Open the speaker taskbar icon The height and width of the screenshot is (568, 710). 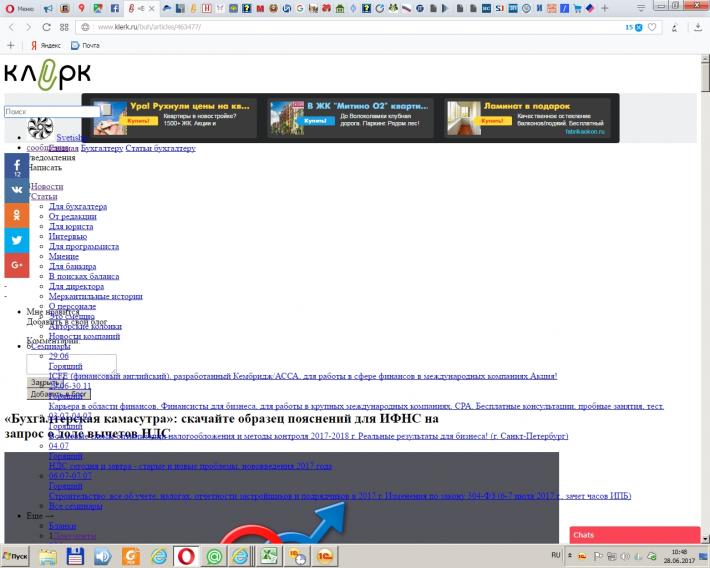click(103, 556)
